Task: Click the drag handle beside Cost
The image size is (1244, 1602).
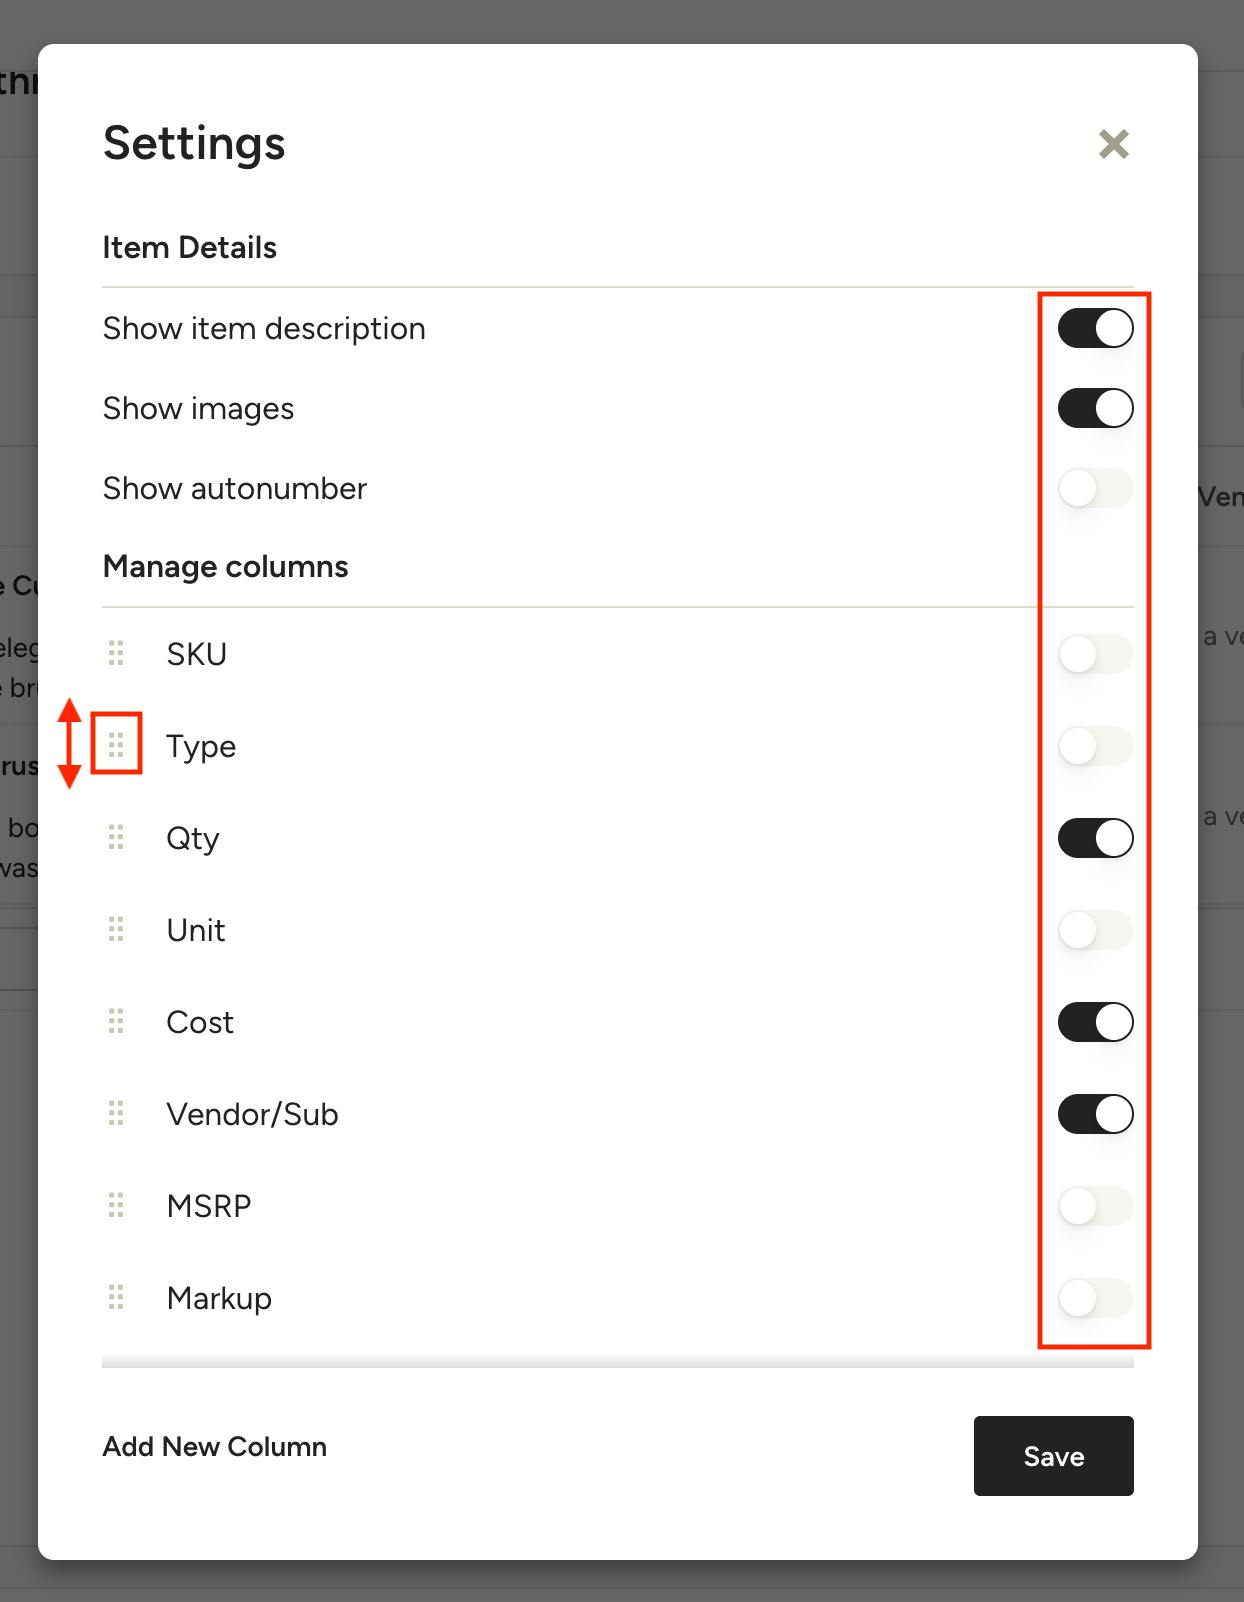Action: (x=116, y=1021)
